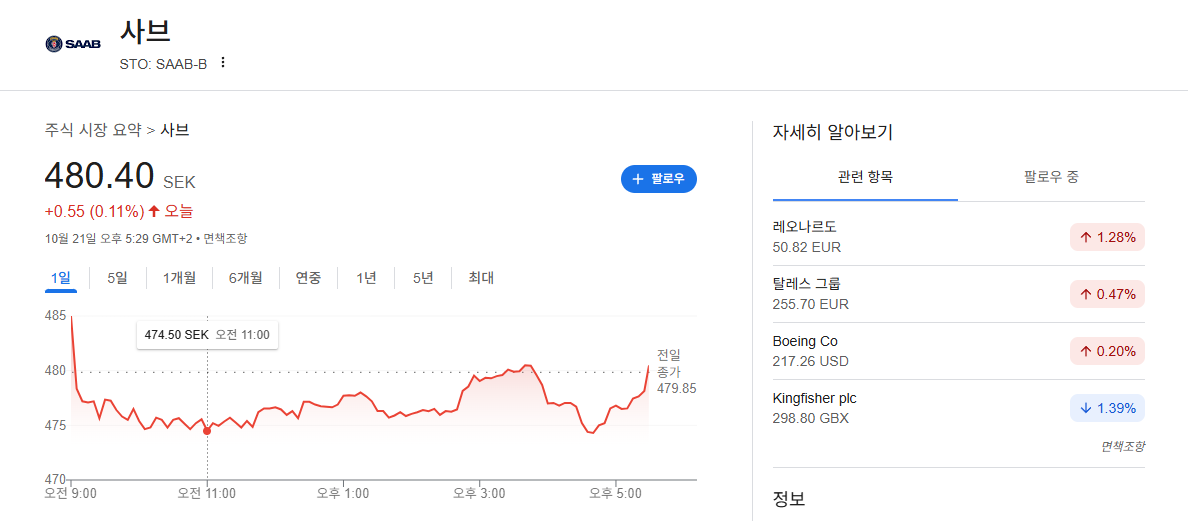Open the 주식 시장 요약 breadcrumb link

click(x=93, y=130)
